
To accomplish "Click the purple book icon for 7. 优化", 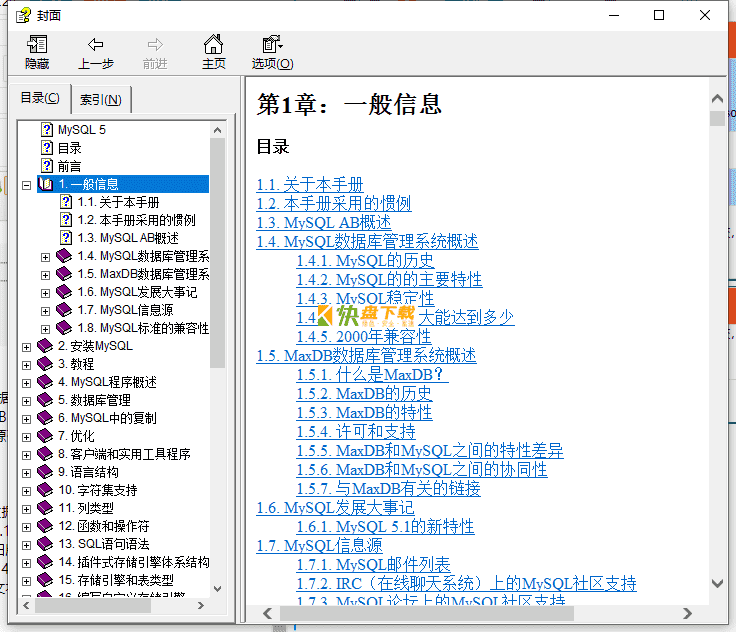I will [x=45, y=436].
